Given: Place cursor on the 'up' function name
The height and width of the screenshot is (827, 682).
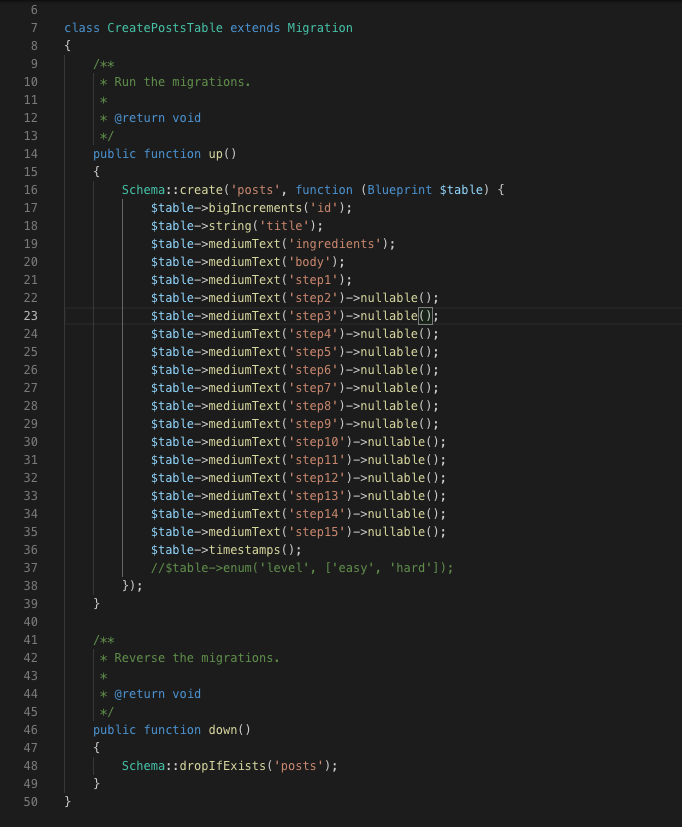Looking at the screenshot, I should (x=215, y=154).
